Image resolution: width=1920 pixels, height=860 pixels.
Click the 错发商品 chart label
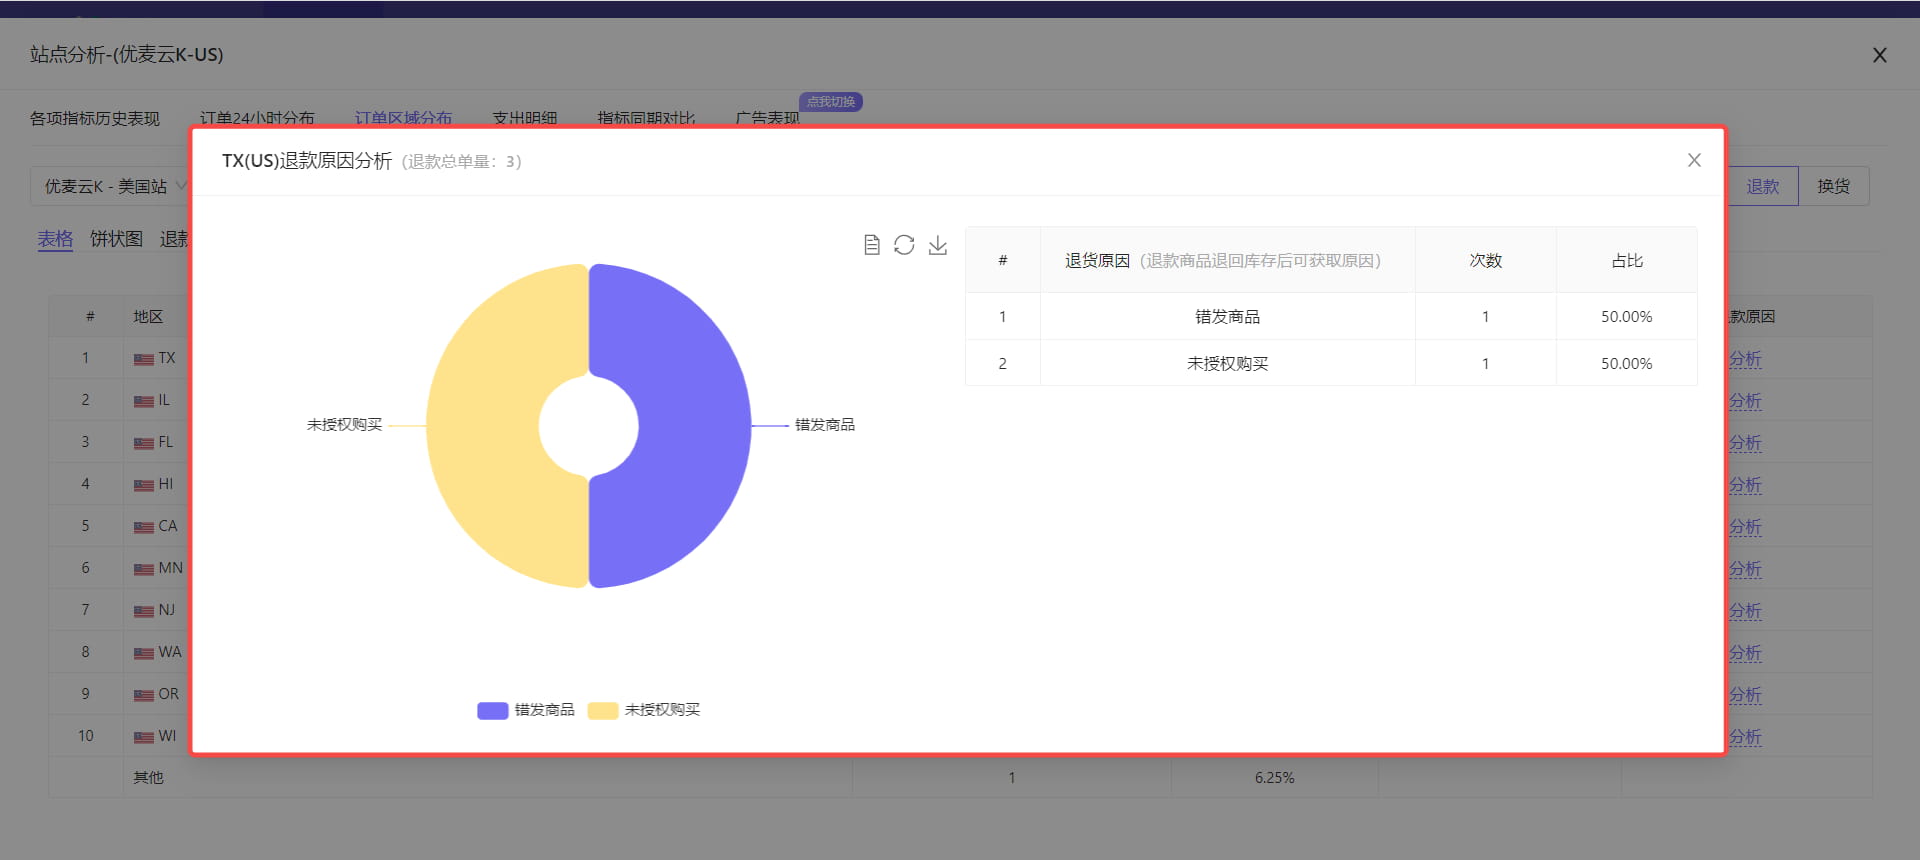click(x=825, y=425)
